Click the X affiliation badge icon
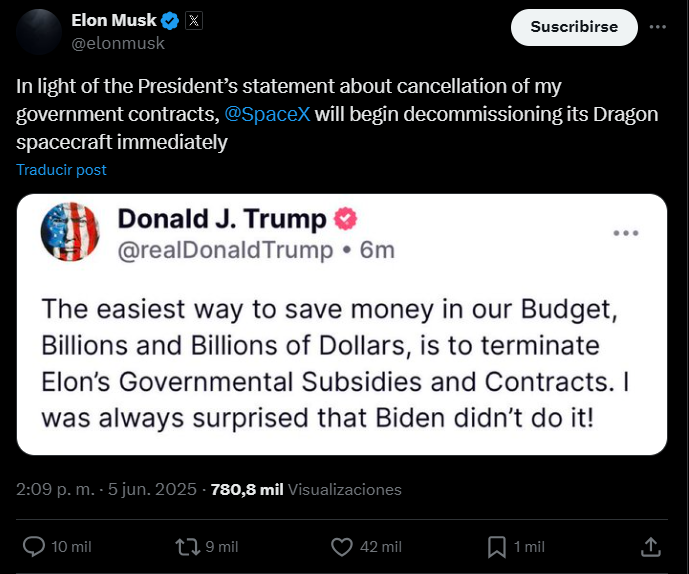The width and height of the screenshot is (689, 574). click(194, 21)
